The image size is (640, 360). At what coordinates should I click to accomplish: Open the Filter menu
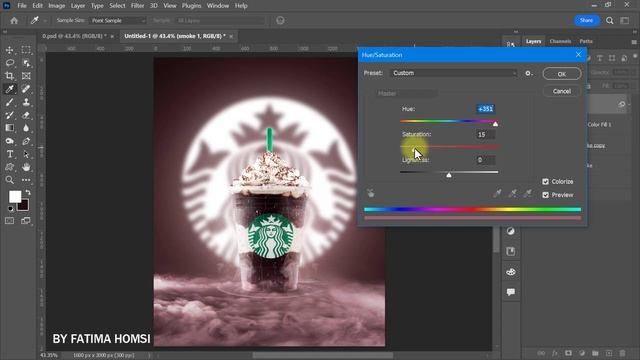tap(138, 6)
